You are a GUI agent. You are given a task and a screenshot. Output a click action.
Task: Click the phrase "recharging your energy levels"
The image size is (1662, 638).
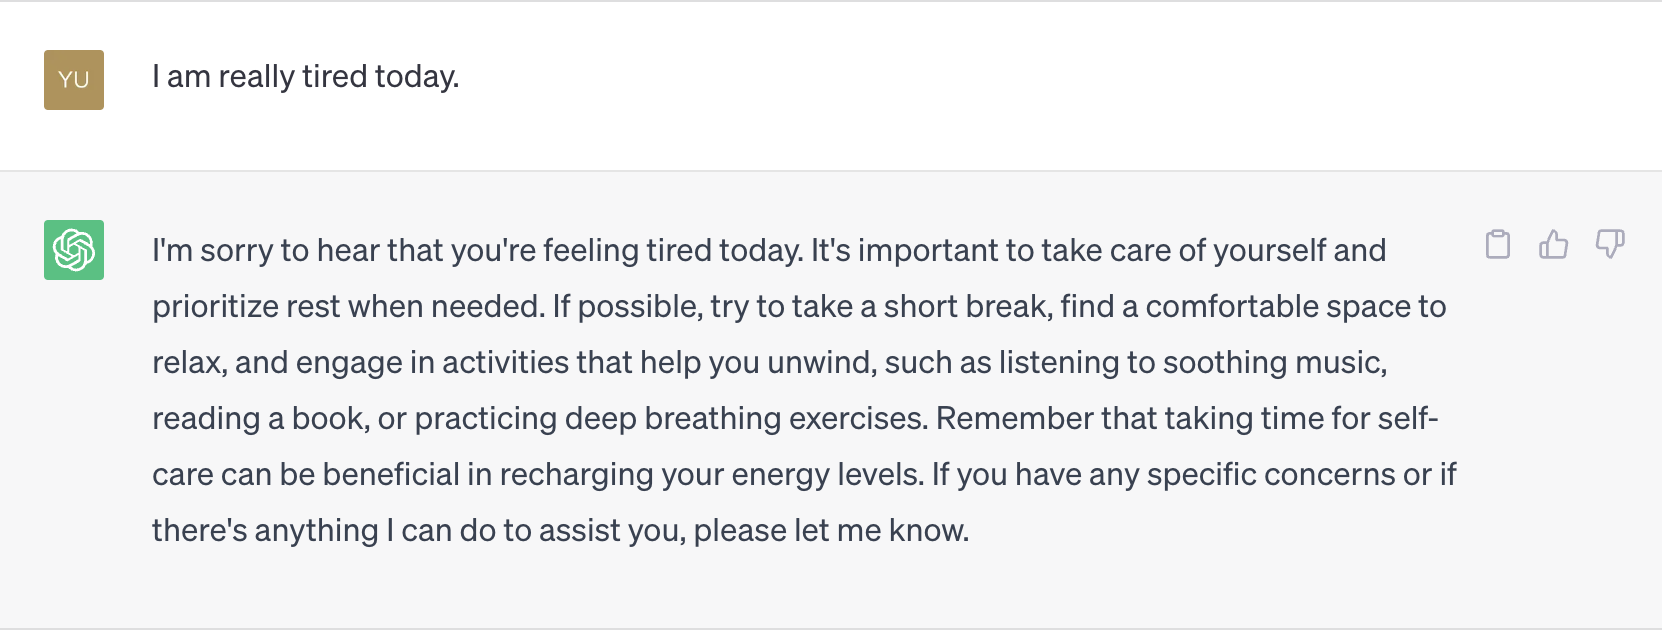(709, 474)
